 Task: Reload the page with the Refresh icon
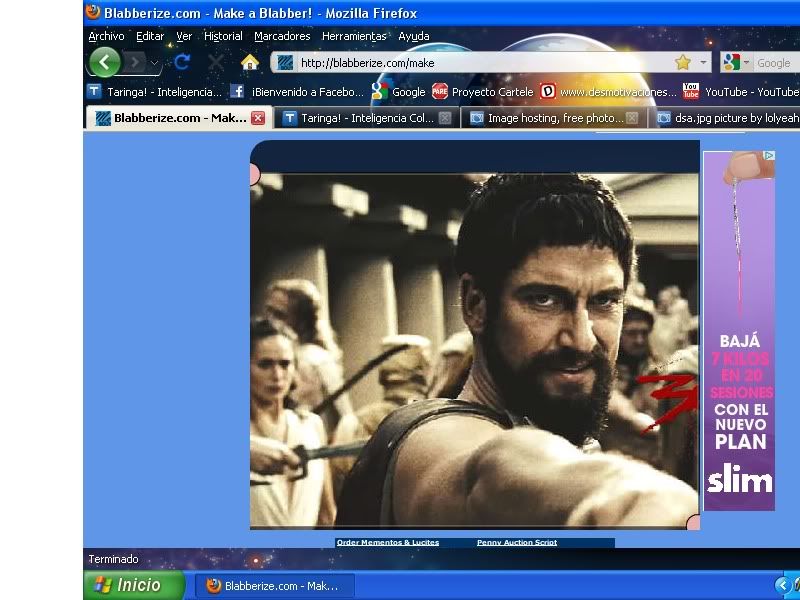(x=182, y=62)
